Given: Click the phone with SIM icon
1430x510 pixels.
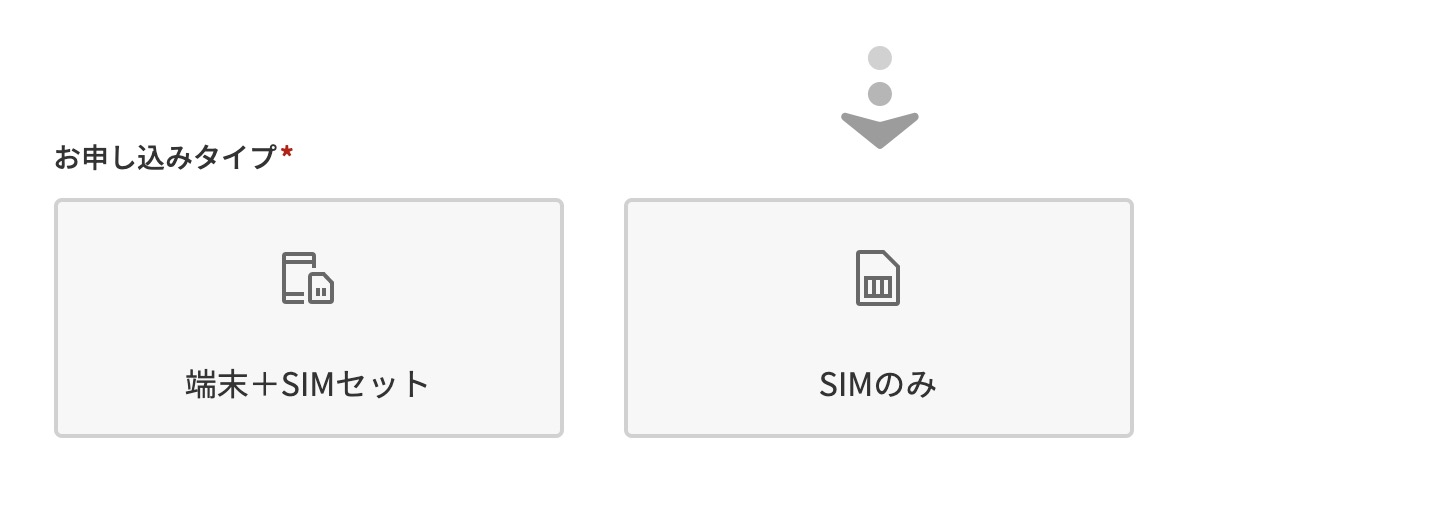Looking at the screenshot, I should pos(307,277).
